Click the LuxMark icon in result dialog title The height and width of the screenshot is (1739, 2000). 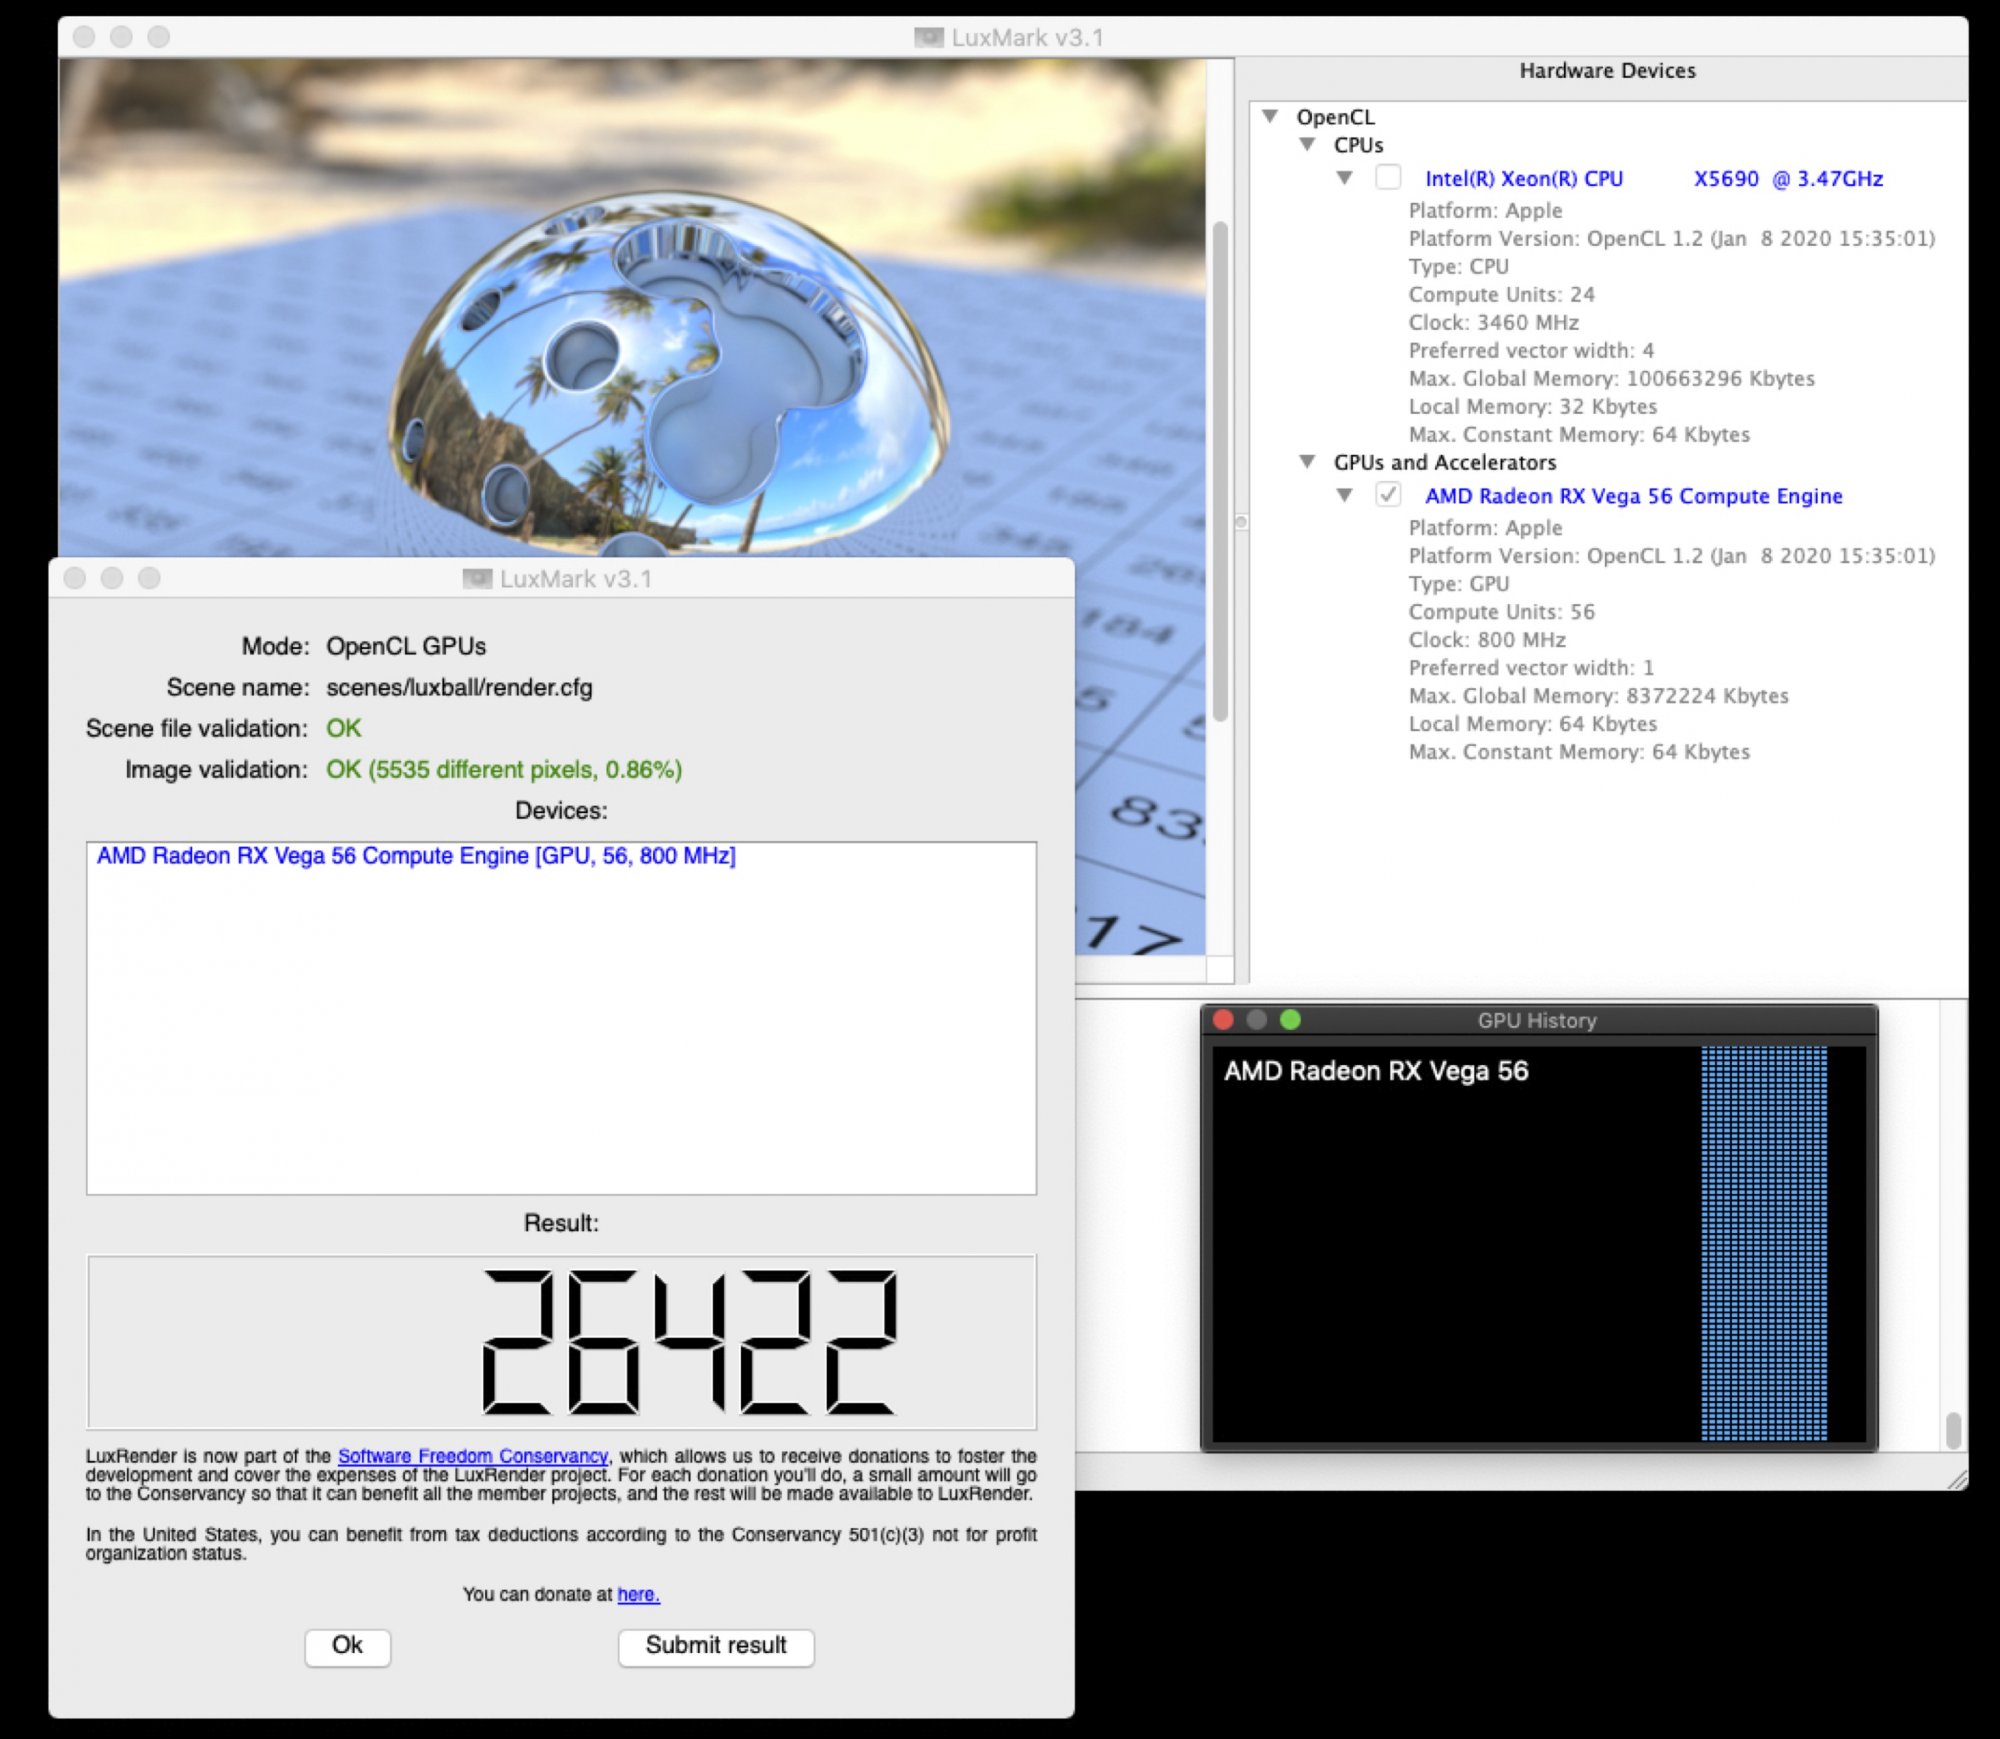pos(477,579)
